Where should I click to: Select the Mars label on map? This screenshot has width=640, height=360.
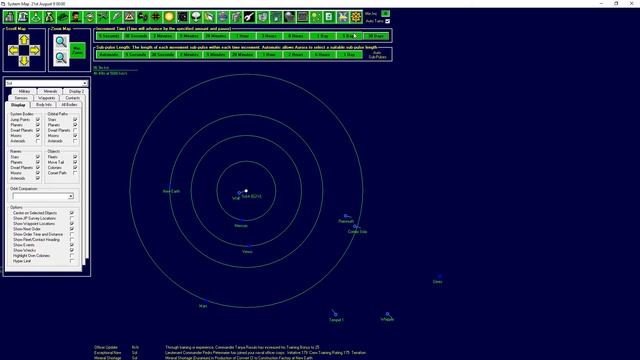(x=203, y=306)
